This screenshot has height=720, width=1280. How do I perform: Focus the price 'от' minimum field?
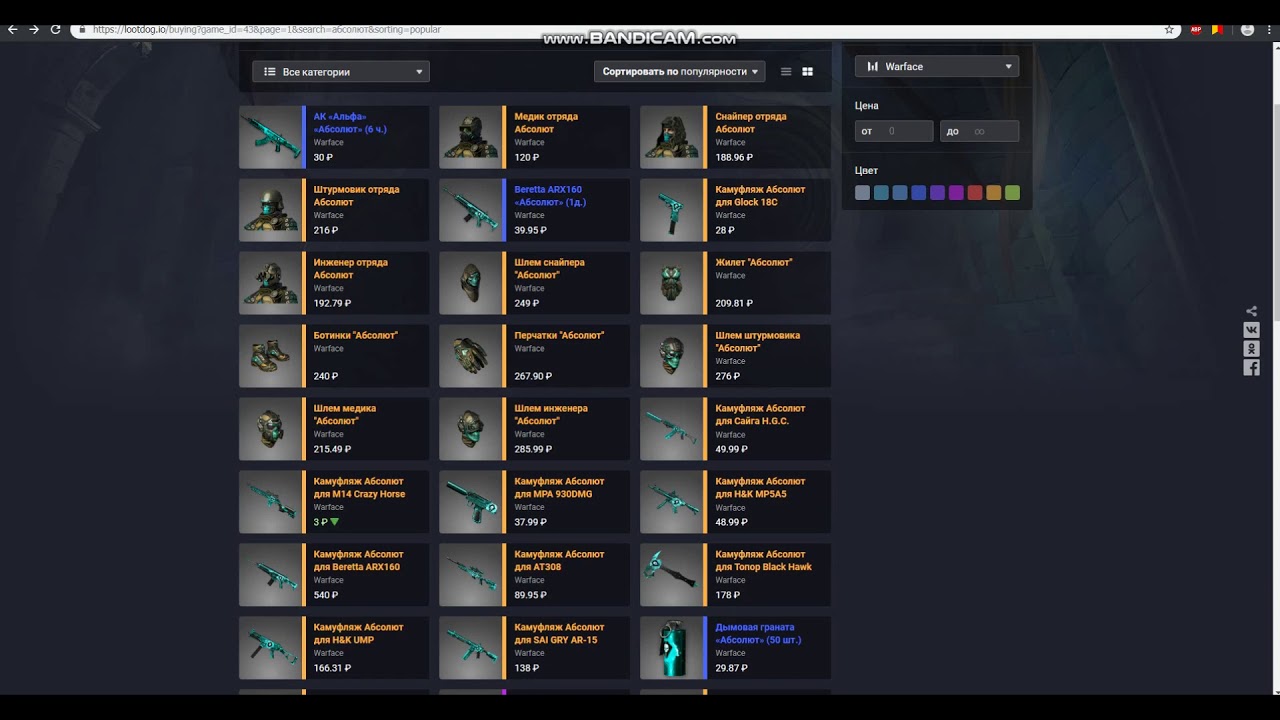[x=894, y=131]
